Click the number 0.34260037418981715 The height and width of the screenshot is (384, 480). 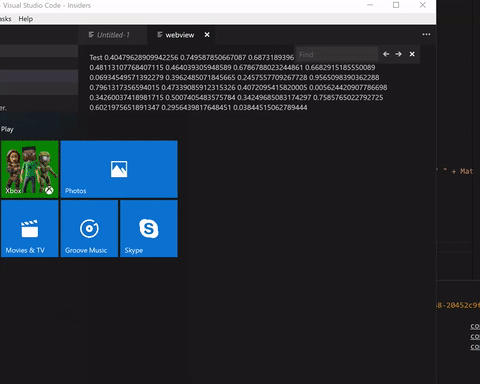click(x=126, y=97)
